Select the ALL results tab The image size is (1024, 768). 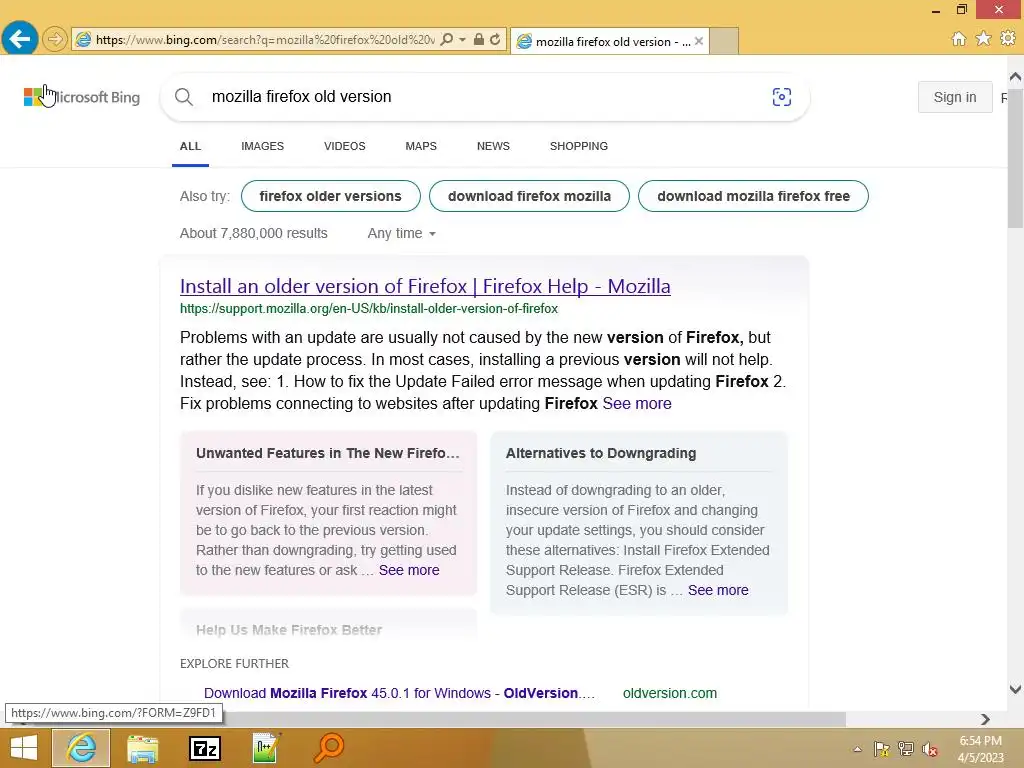190,146
